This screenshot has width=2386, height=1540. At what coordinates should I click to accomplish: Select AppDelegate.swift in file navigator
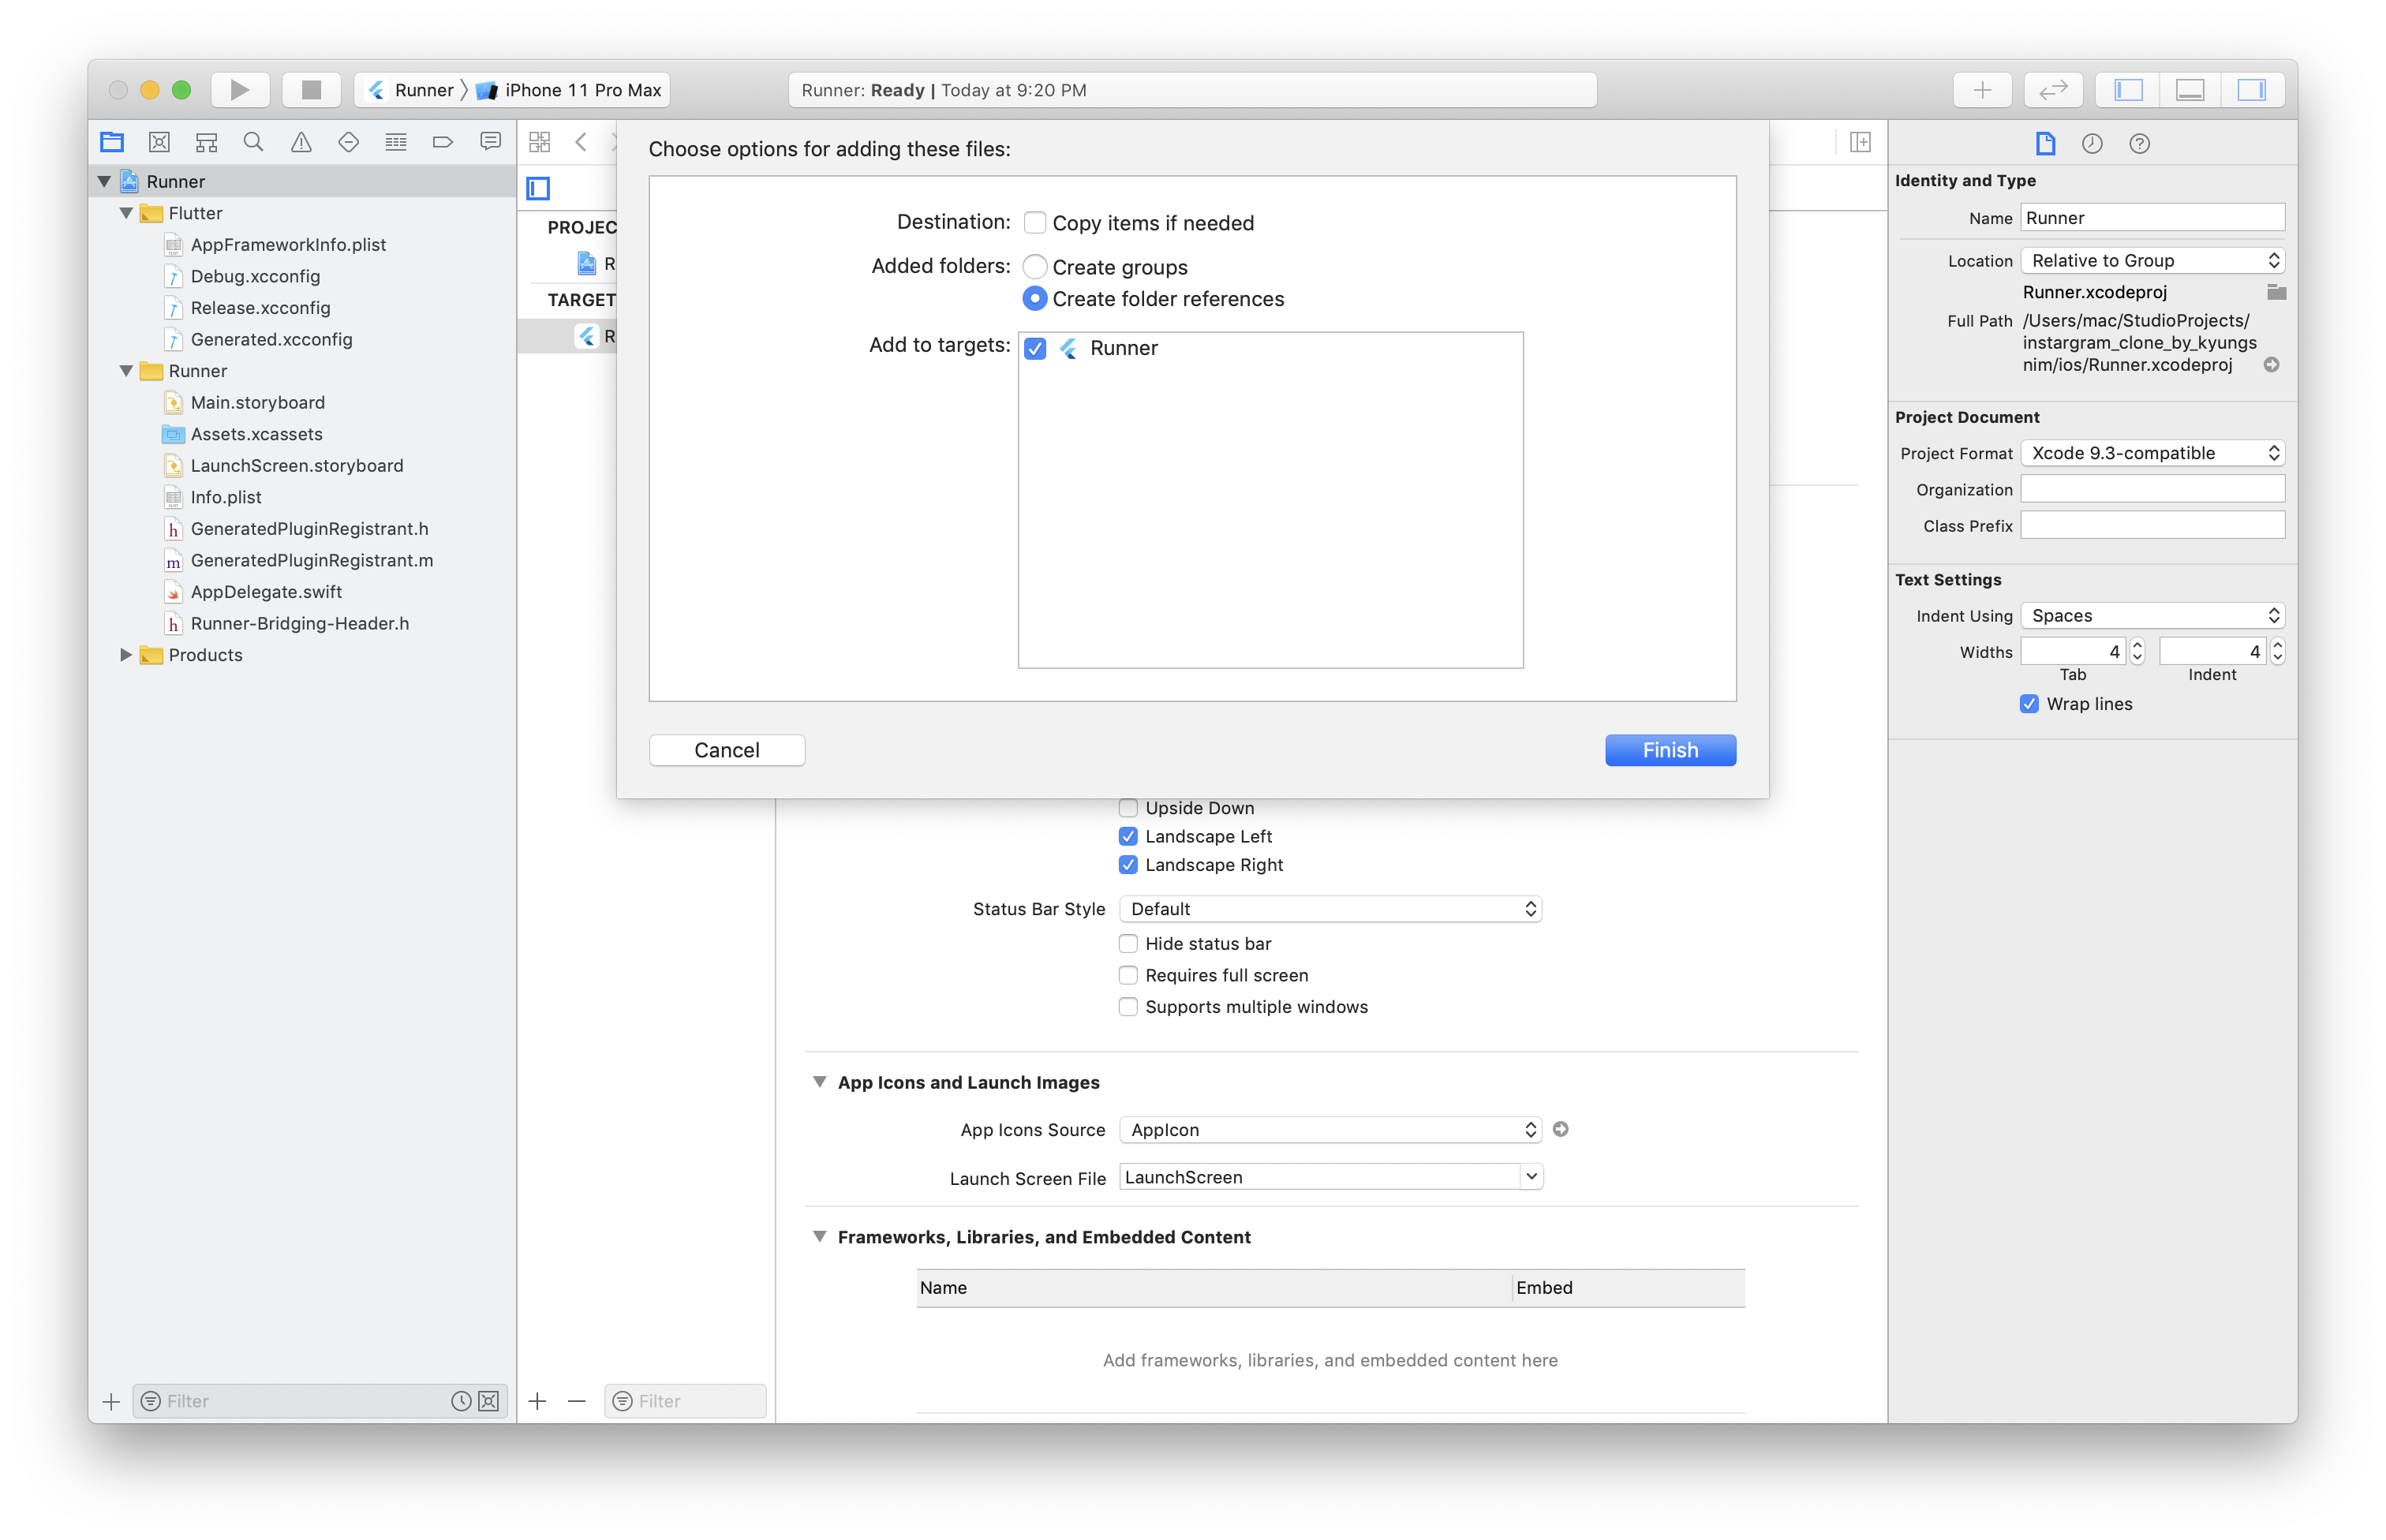266,592
